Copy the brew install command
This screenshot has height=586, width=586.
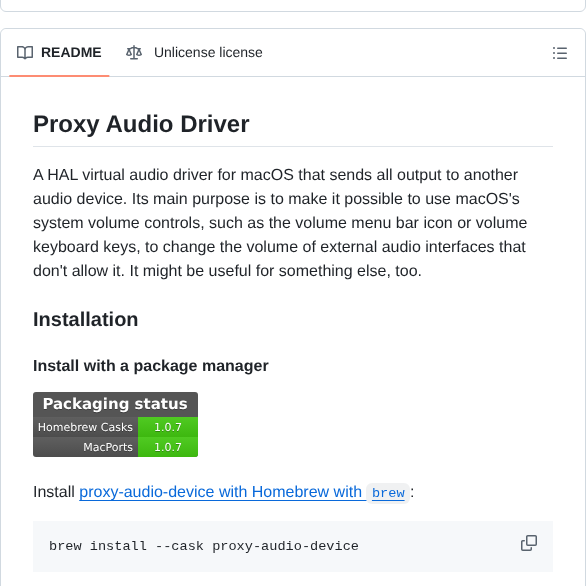click(x=529, y=543)
